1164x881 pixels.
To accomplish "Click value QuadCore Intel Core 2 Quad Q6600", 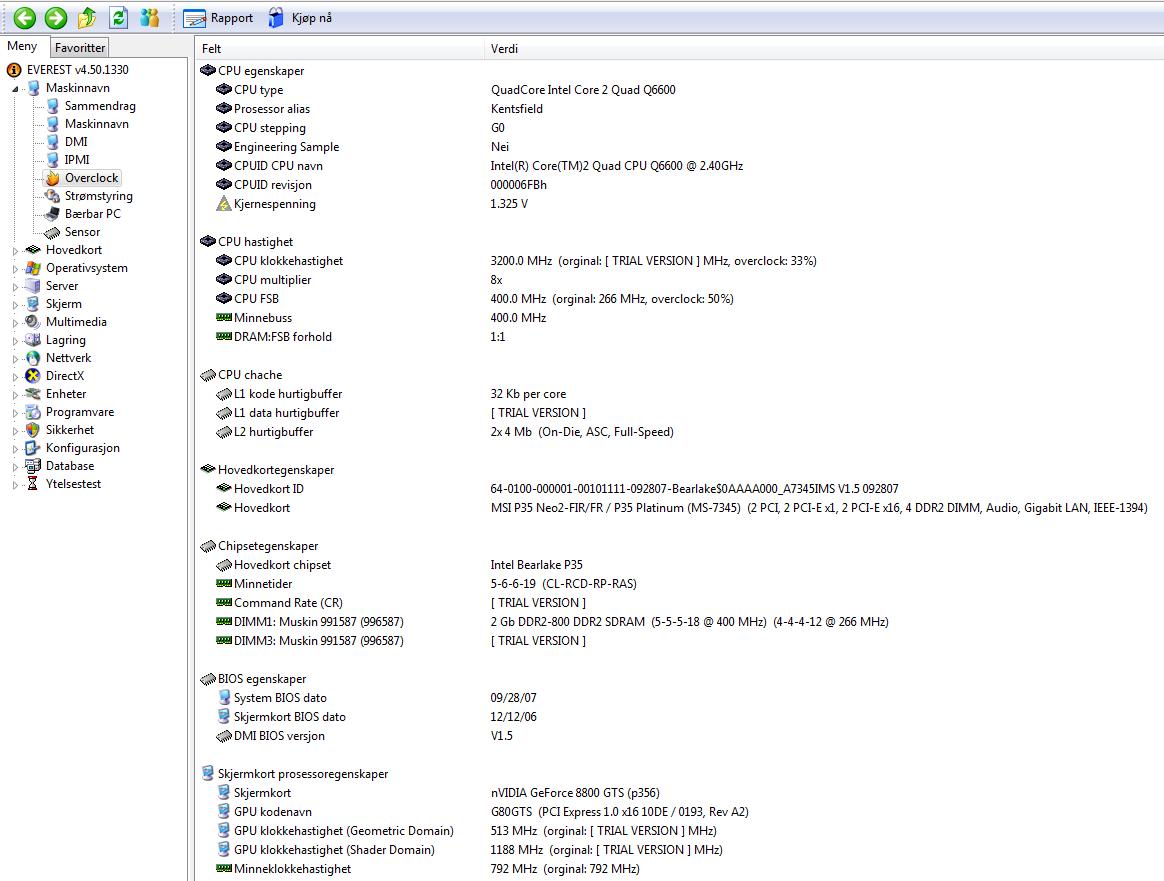I will pyautogui.click(x=583, y=90).
